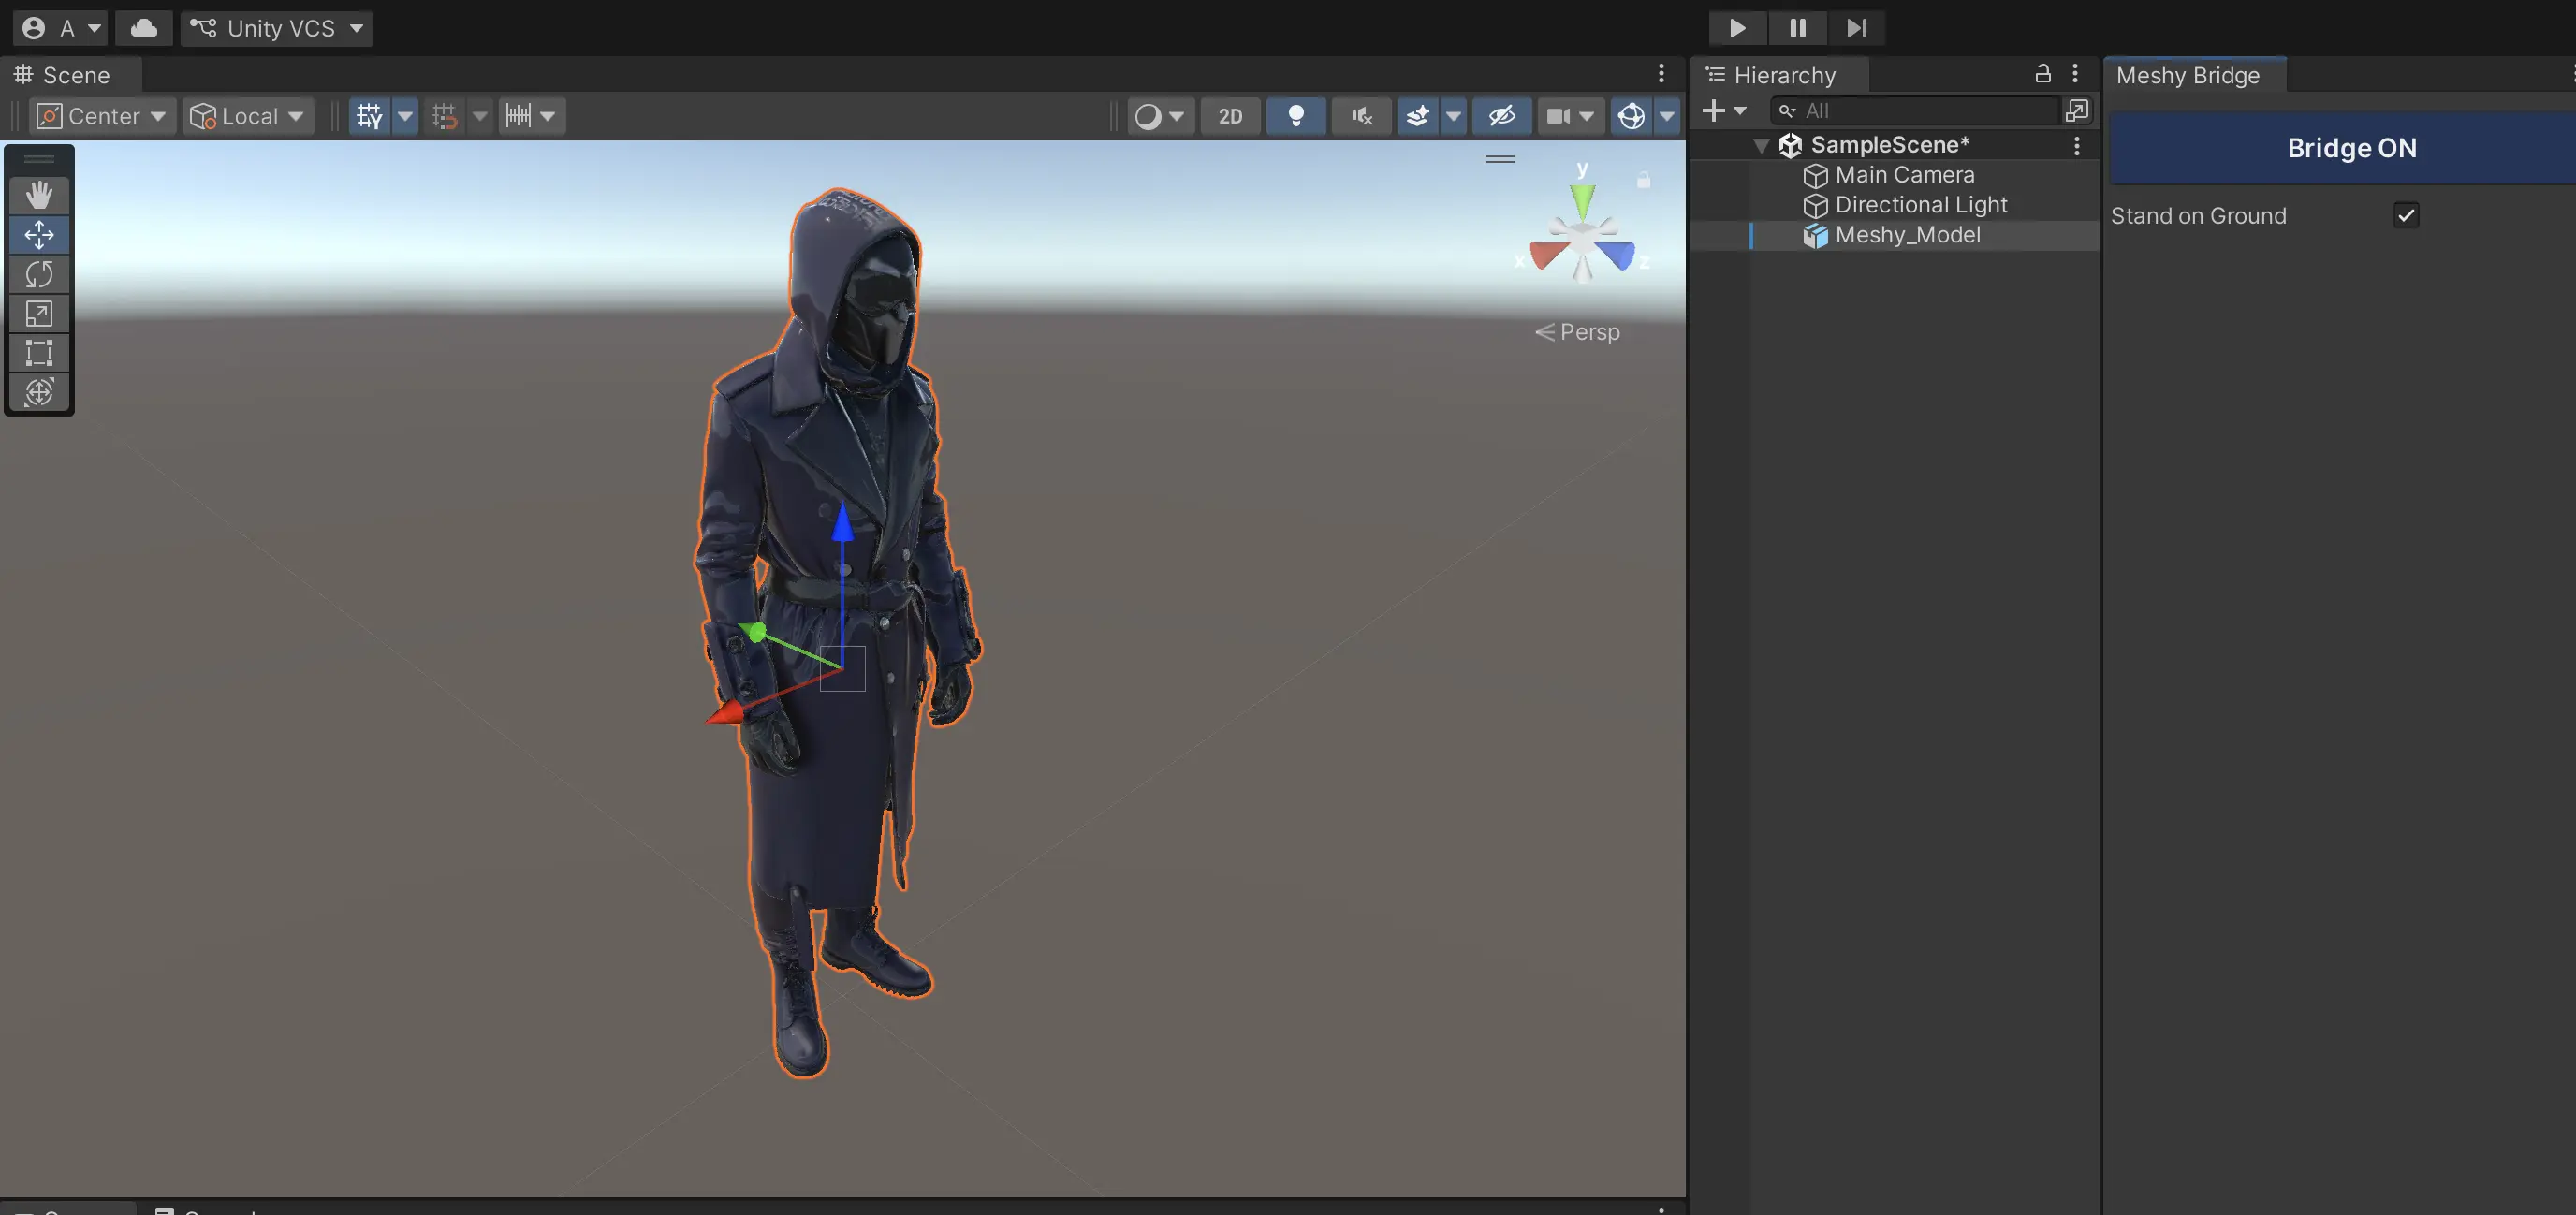Screen dimensions: 2576x1215
Task: Open the Center pivot dropdown
Action: 102,116
